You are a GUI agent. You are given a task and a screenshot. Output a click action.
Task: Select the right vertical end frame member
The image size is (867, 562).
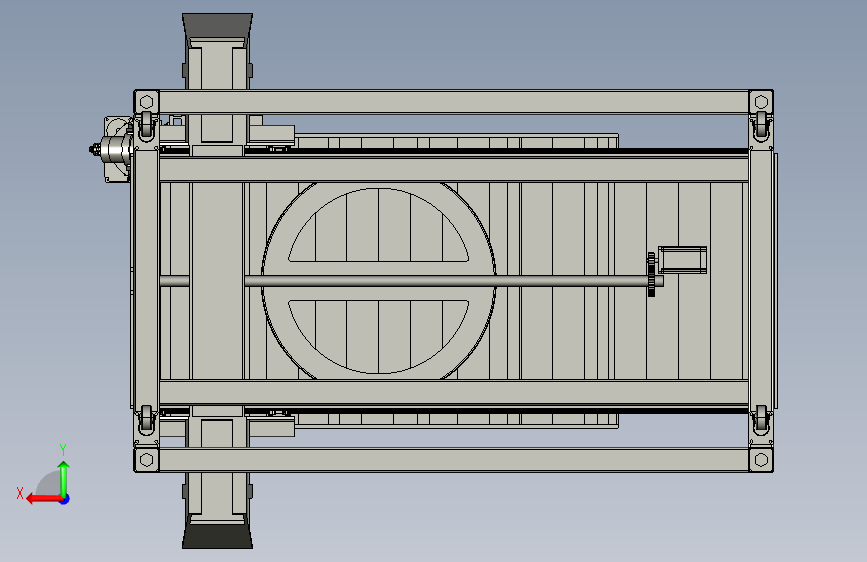(761, 280)
